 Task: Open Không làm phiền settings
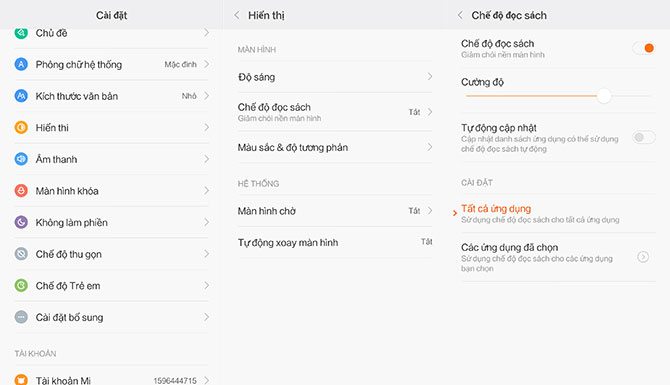pyautogui.click(x=112, y=222)
